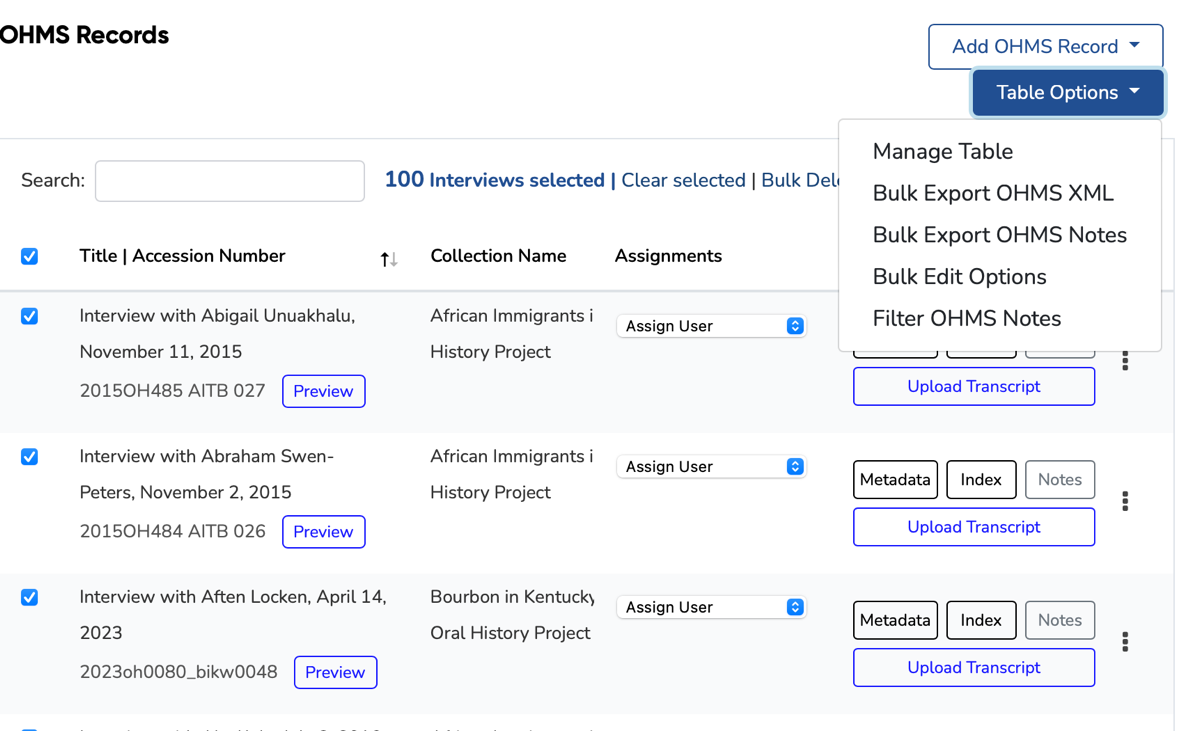The image size is (1191, 731).
Task: Open Notes for Aften Locken interview
Action: click(x=1060, y=620)
